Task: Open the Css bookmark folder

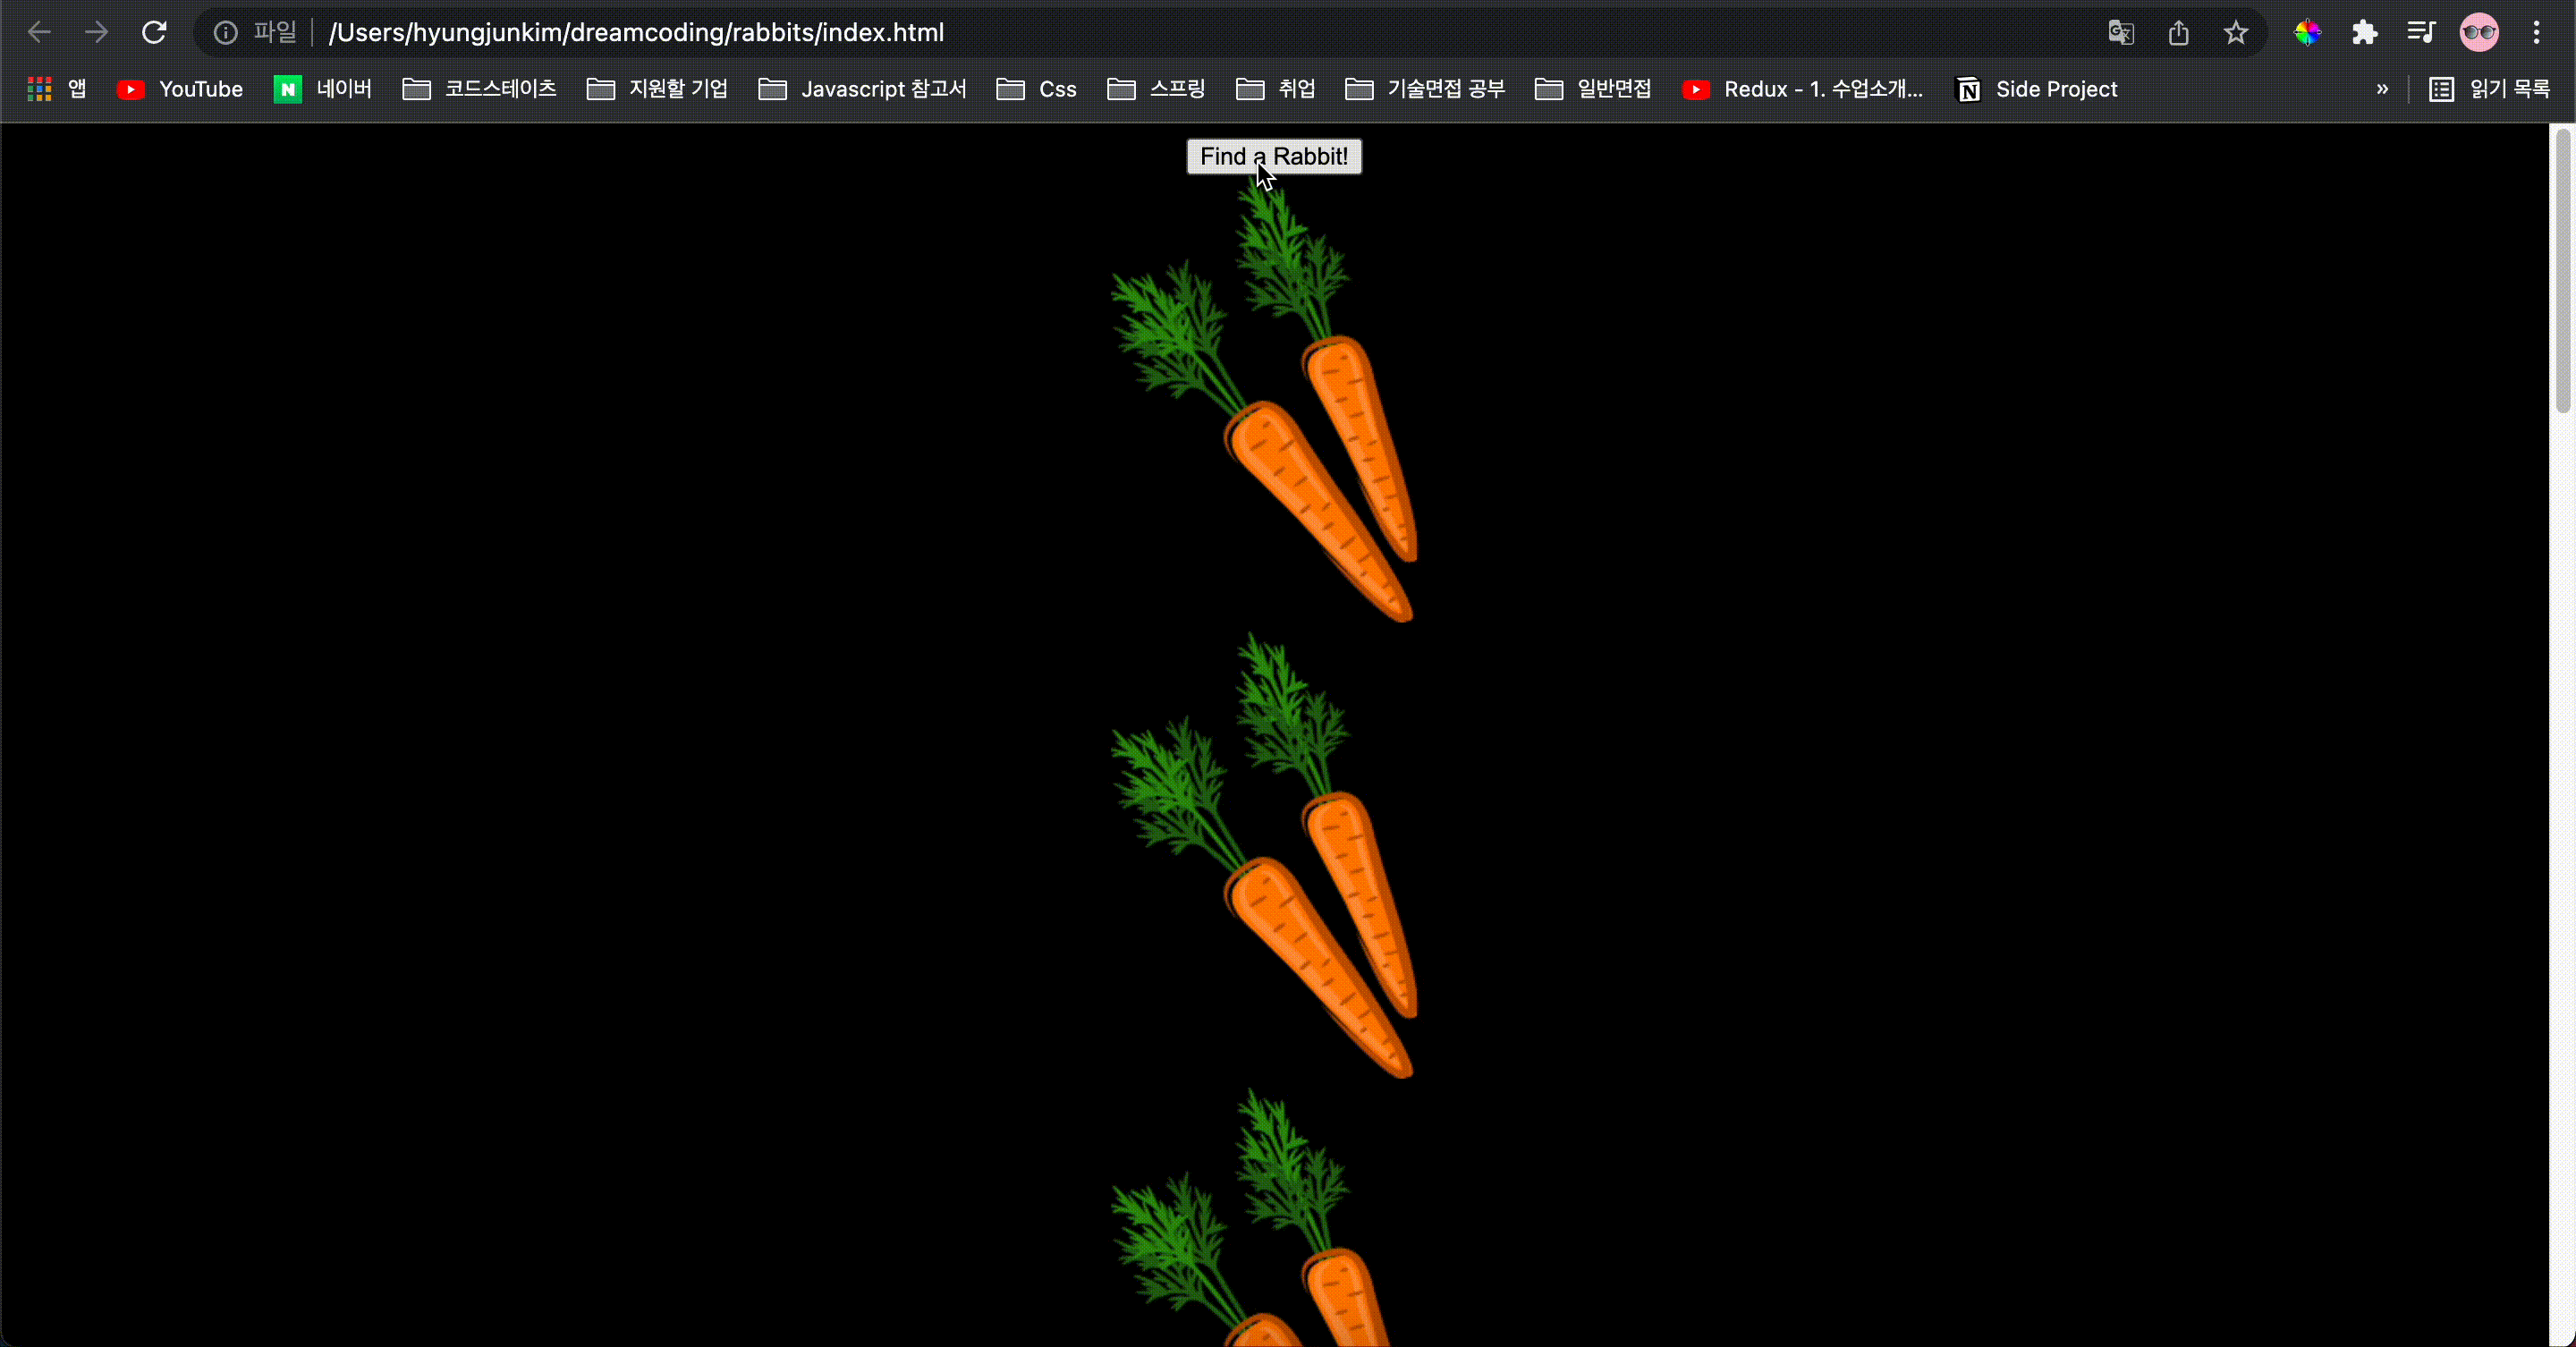Action: pos(1037,89)
